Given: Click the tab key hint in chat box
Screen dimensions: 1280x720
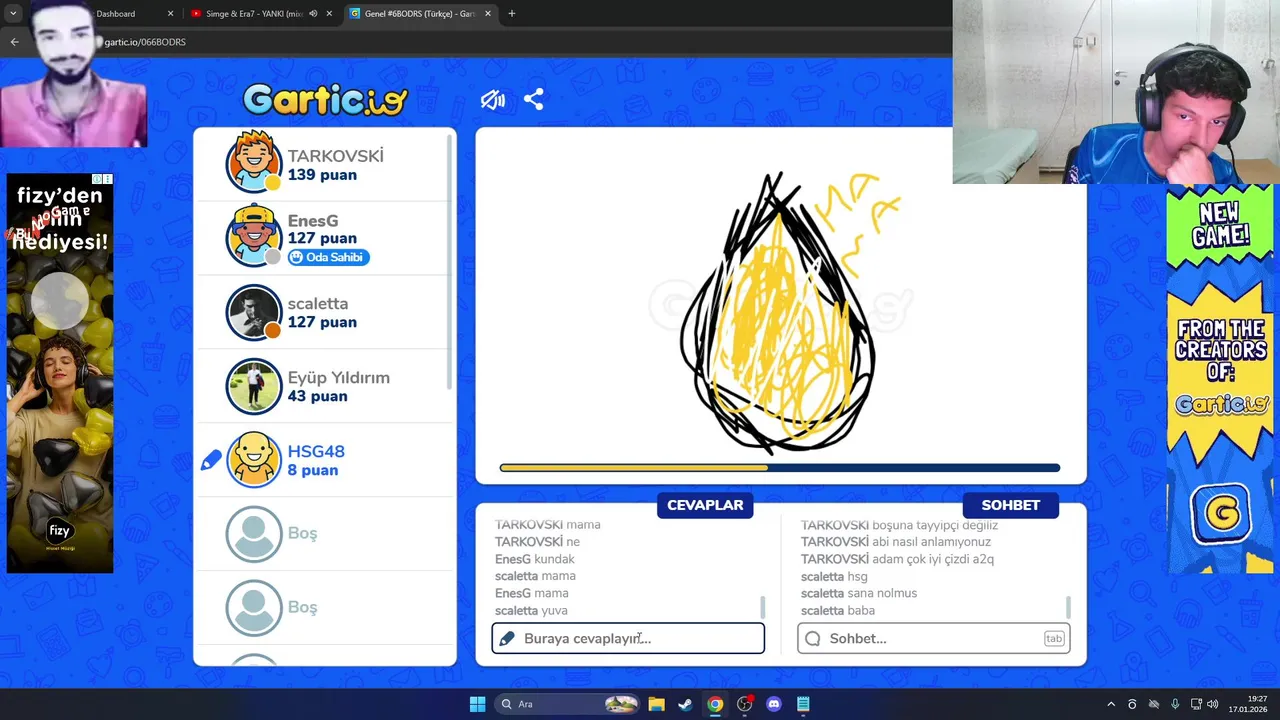Looking at the screenshot, I should coord(1054,638).
